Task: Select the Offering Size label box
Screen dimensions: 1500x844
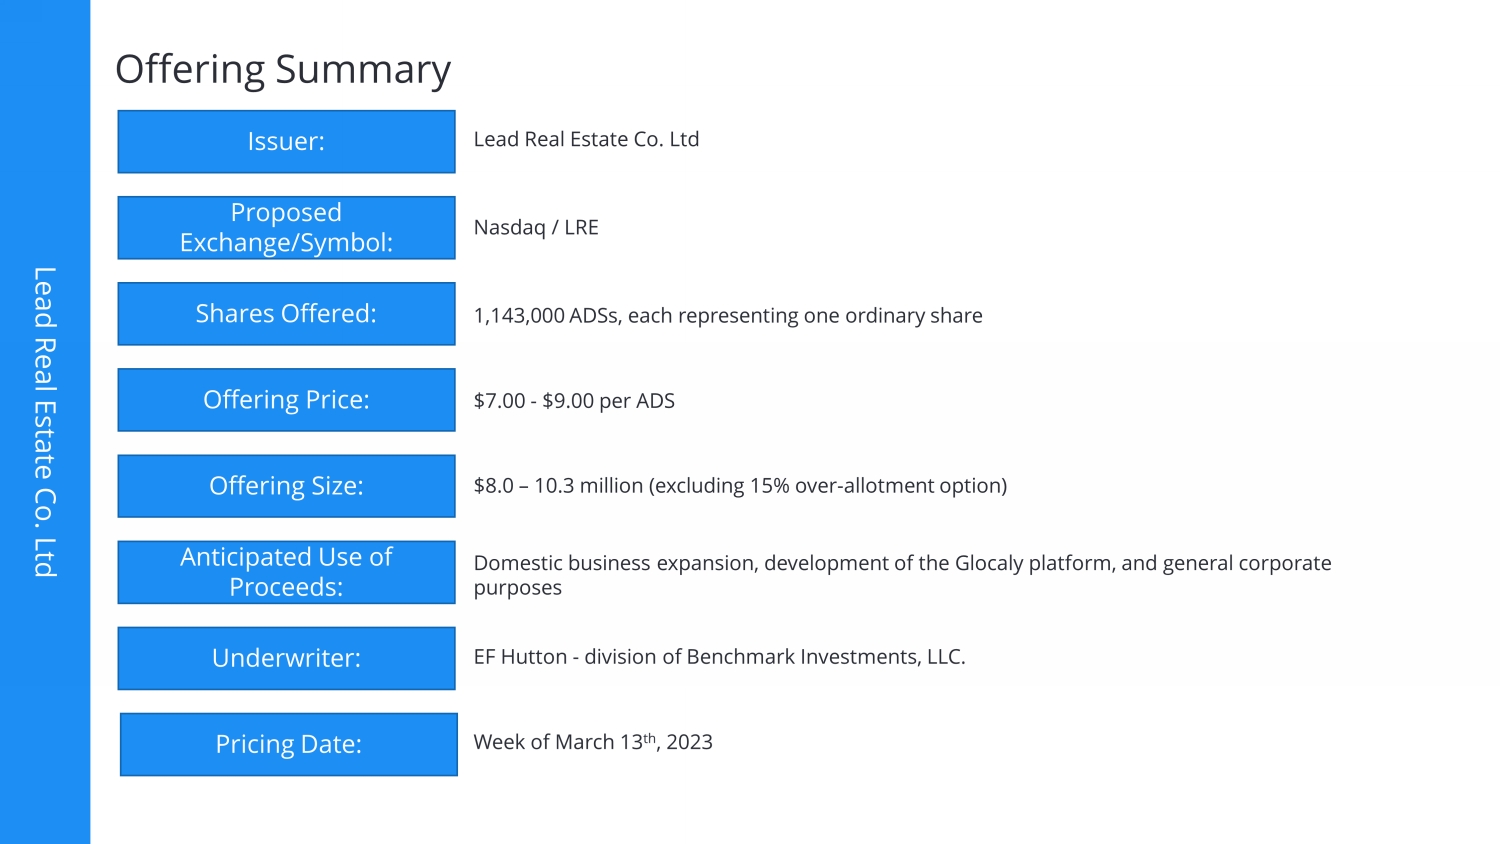Action: 286,486
